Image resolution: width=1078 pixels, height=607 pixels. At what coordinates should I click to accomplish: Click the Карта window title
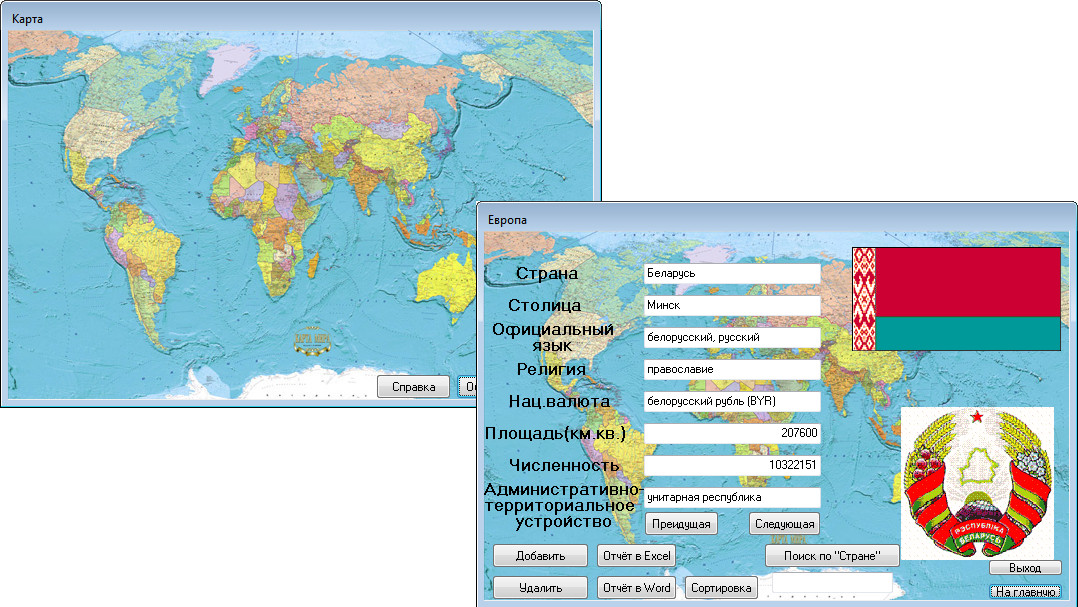pyautogui.click(x=28, y=19)
